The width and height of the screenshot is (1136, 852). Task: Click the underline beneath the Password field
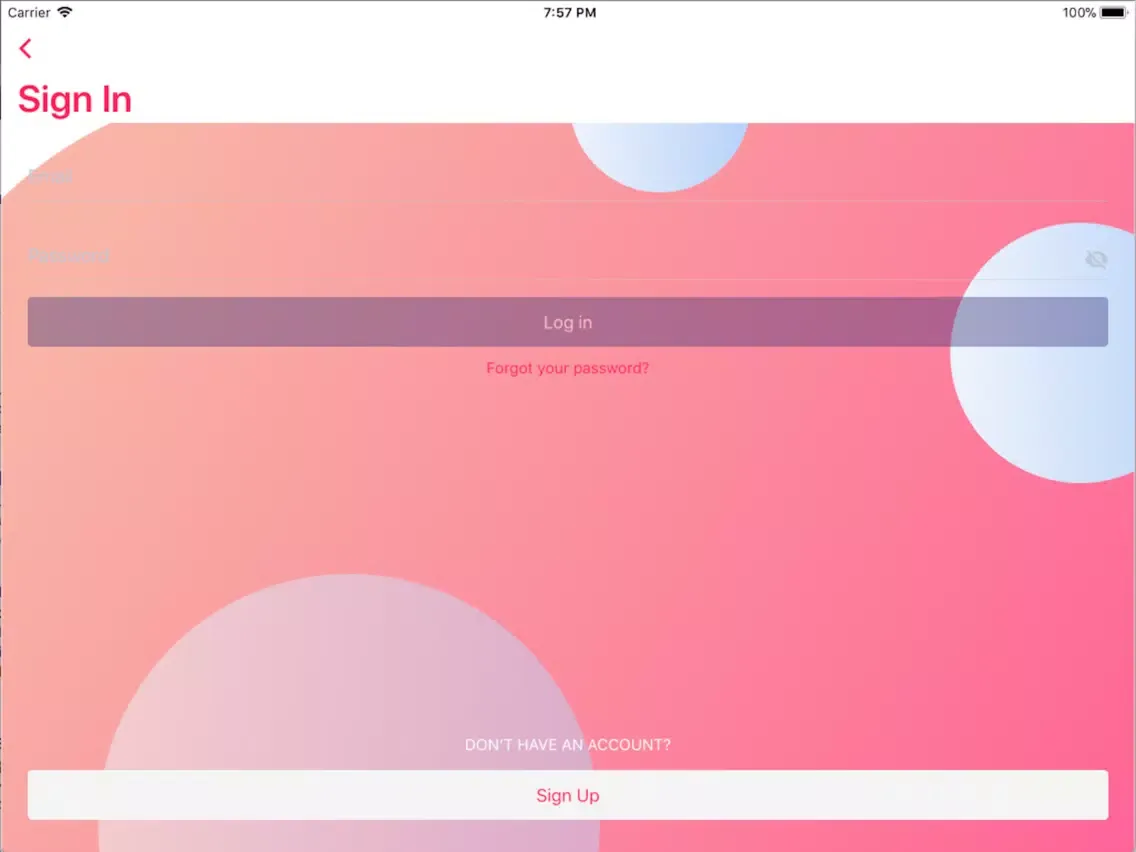click(567, 280)
